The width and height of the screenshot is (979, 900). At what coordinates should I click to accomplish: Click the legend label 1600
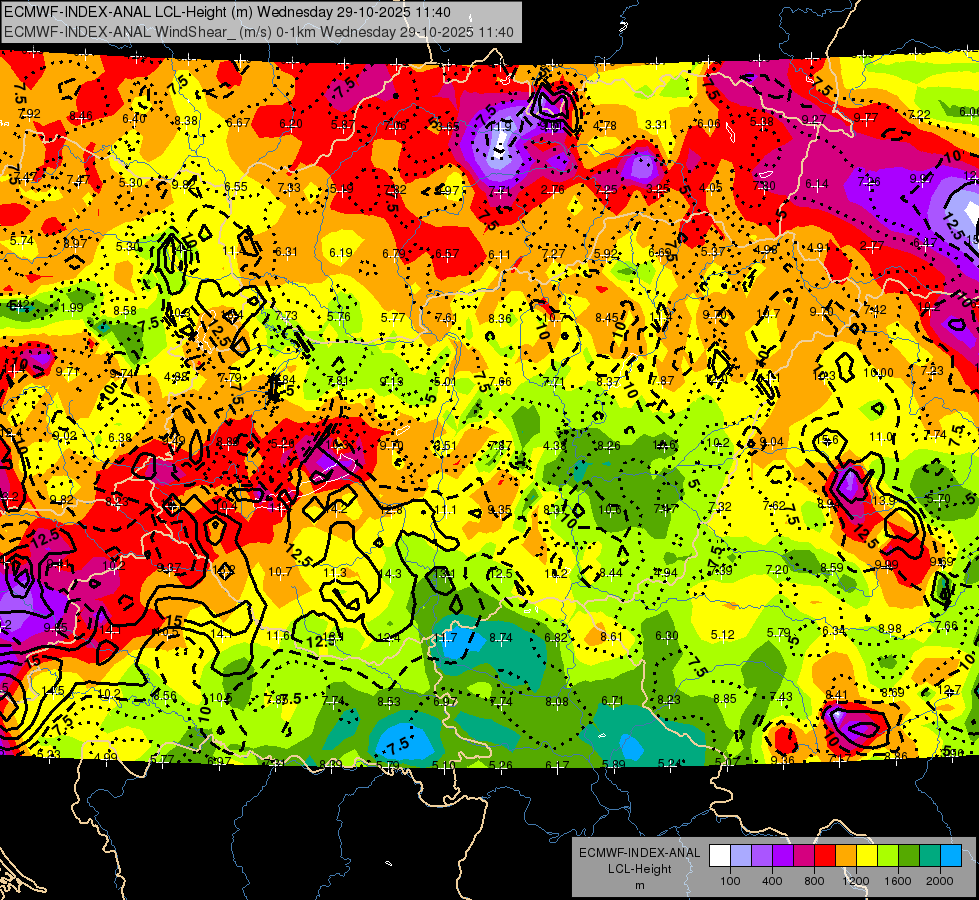pyautogui.click(x=898, y=881)
